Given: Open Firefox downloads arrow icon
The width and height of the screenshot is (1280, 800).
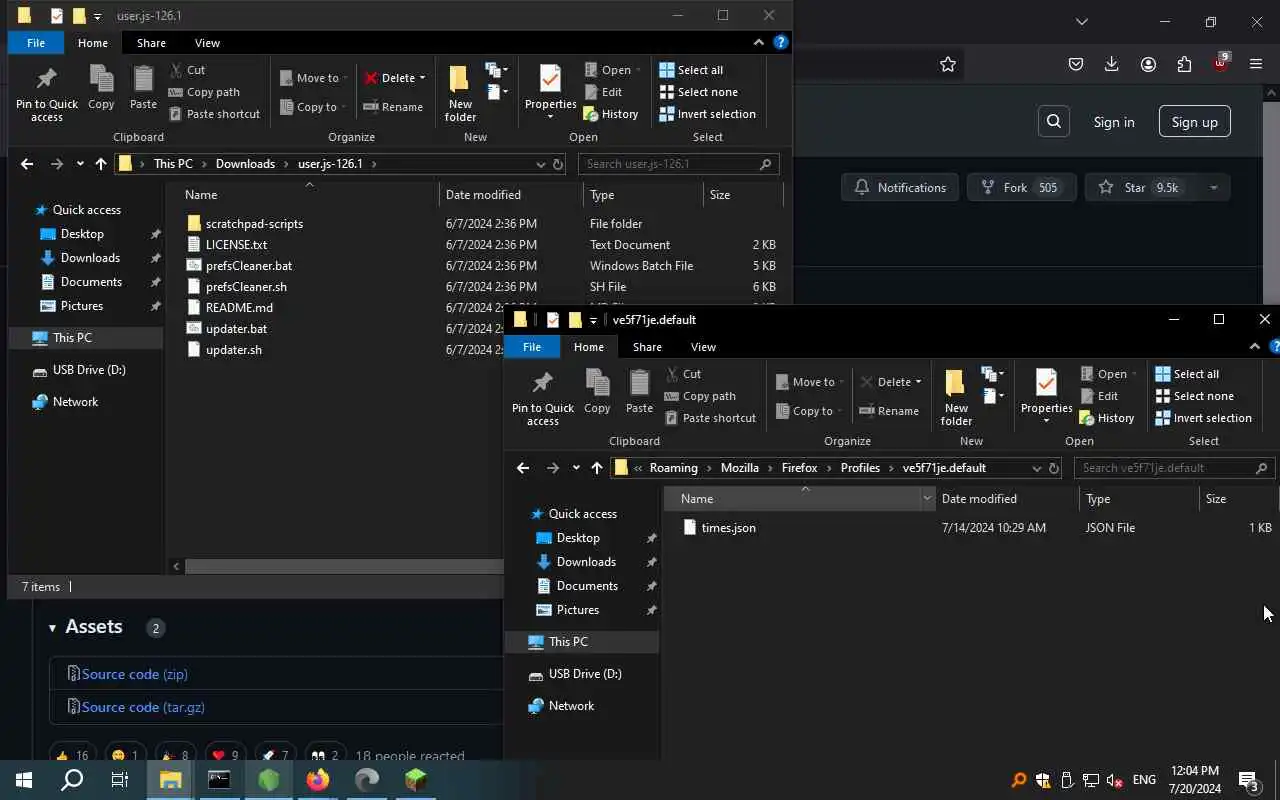Looking at the screenshot, I should (1112, 64).
